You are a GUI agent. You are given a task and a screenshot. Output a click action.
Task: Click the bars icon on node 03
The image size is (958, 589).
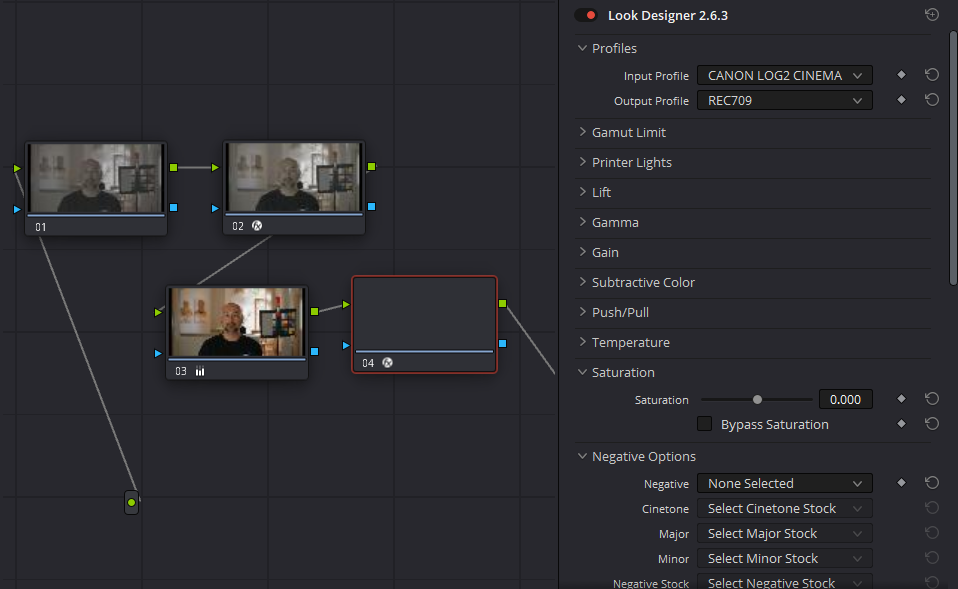click(200, 371)
